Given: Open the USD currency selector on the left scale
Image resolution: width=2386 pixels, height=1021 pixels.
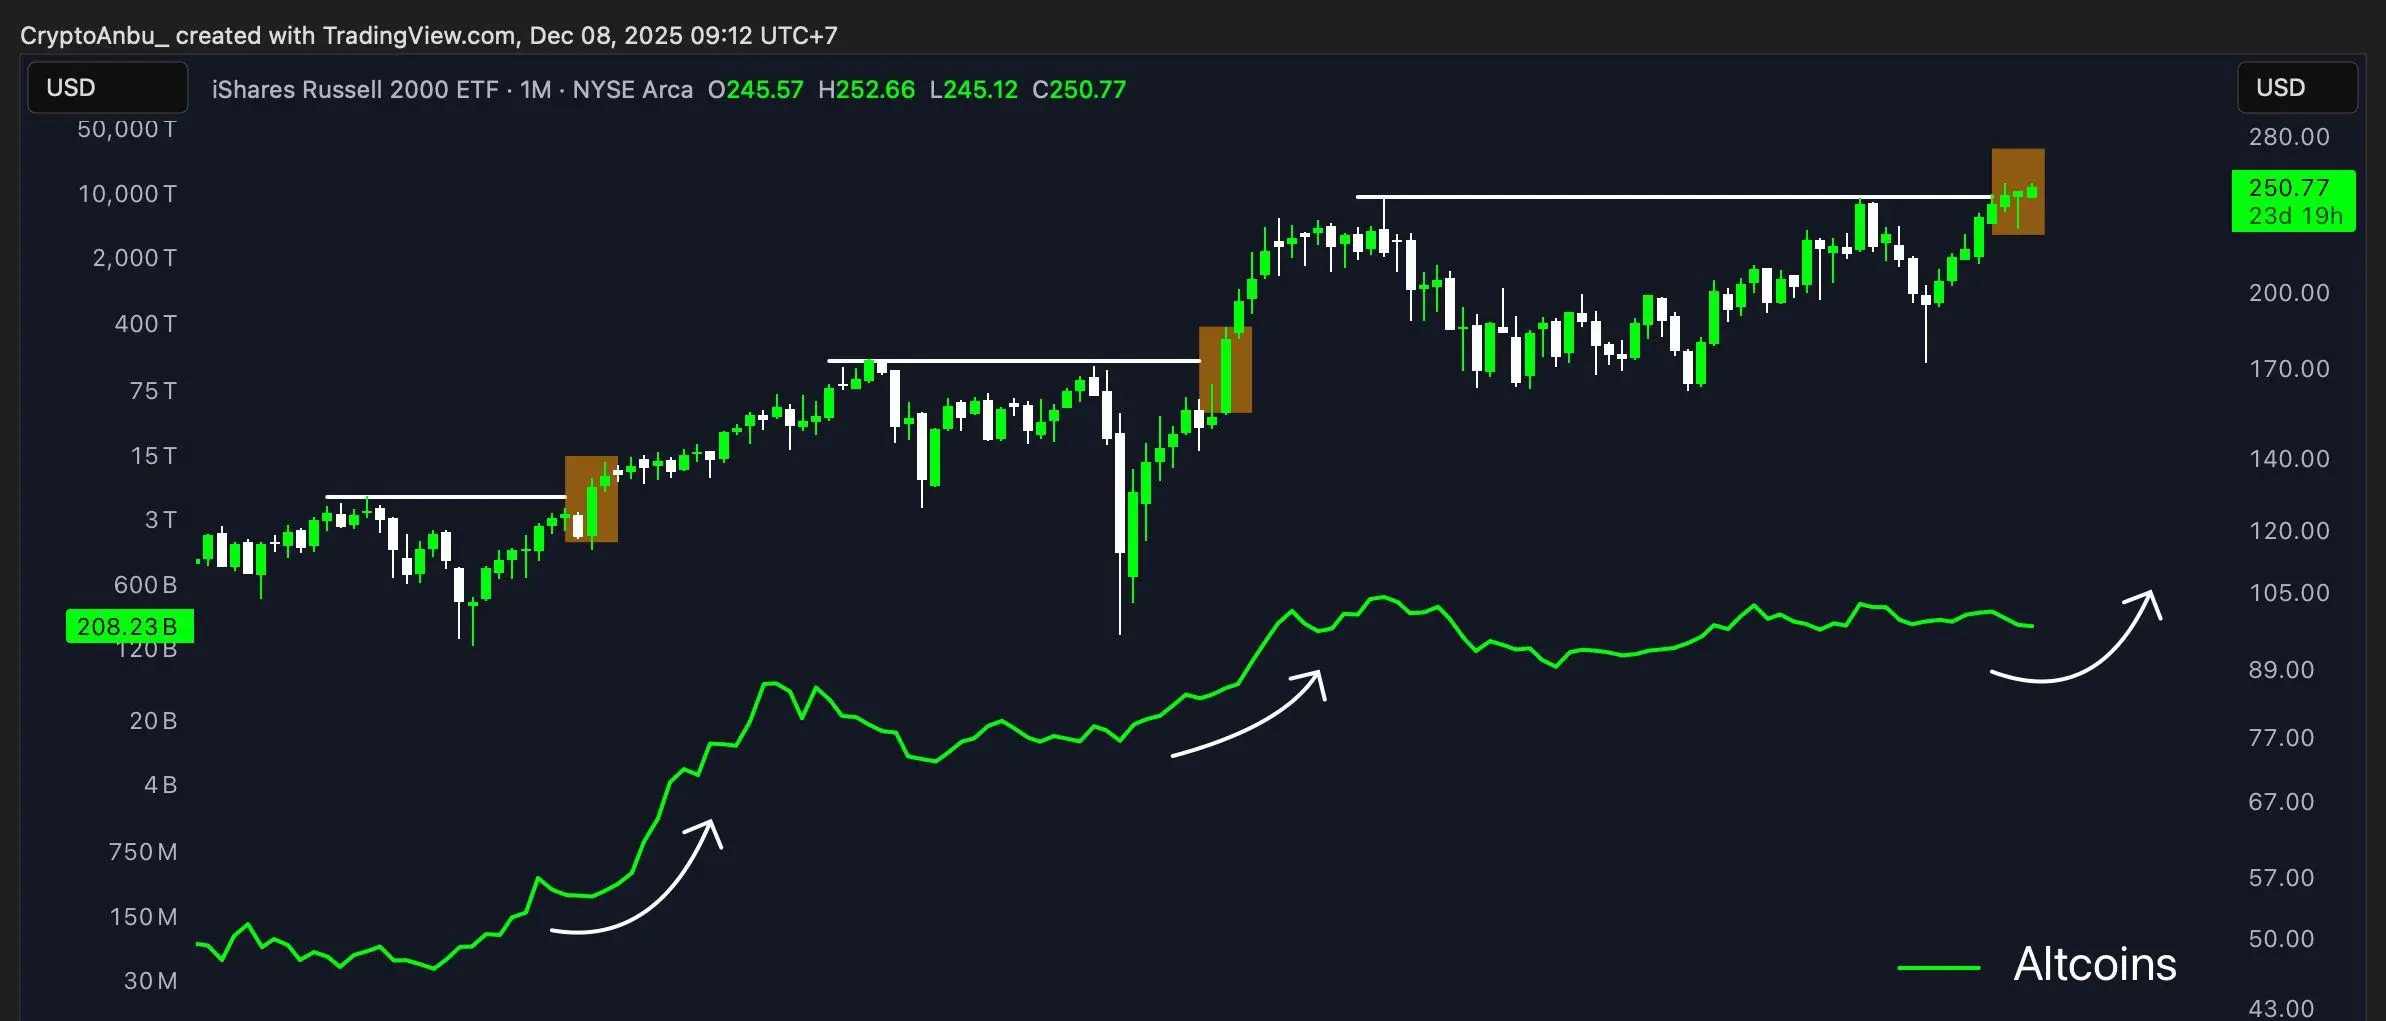Looking at the screenshot, I should click(x=107, y=88).
